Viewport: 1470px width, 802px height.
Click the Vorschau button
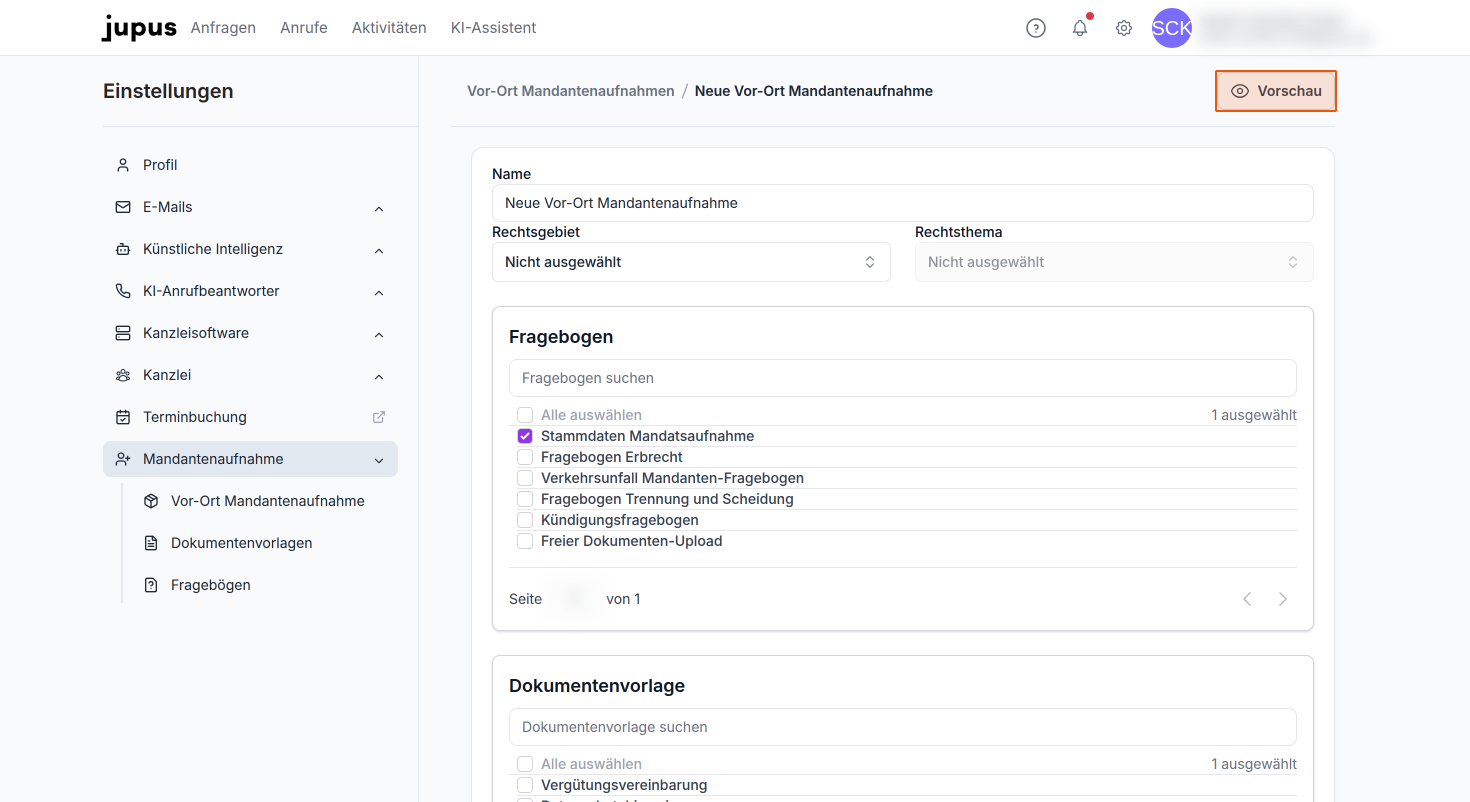click(x=1276, y=91)
